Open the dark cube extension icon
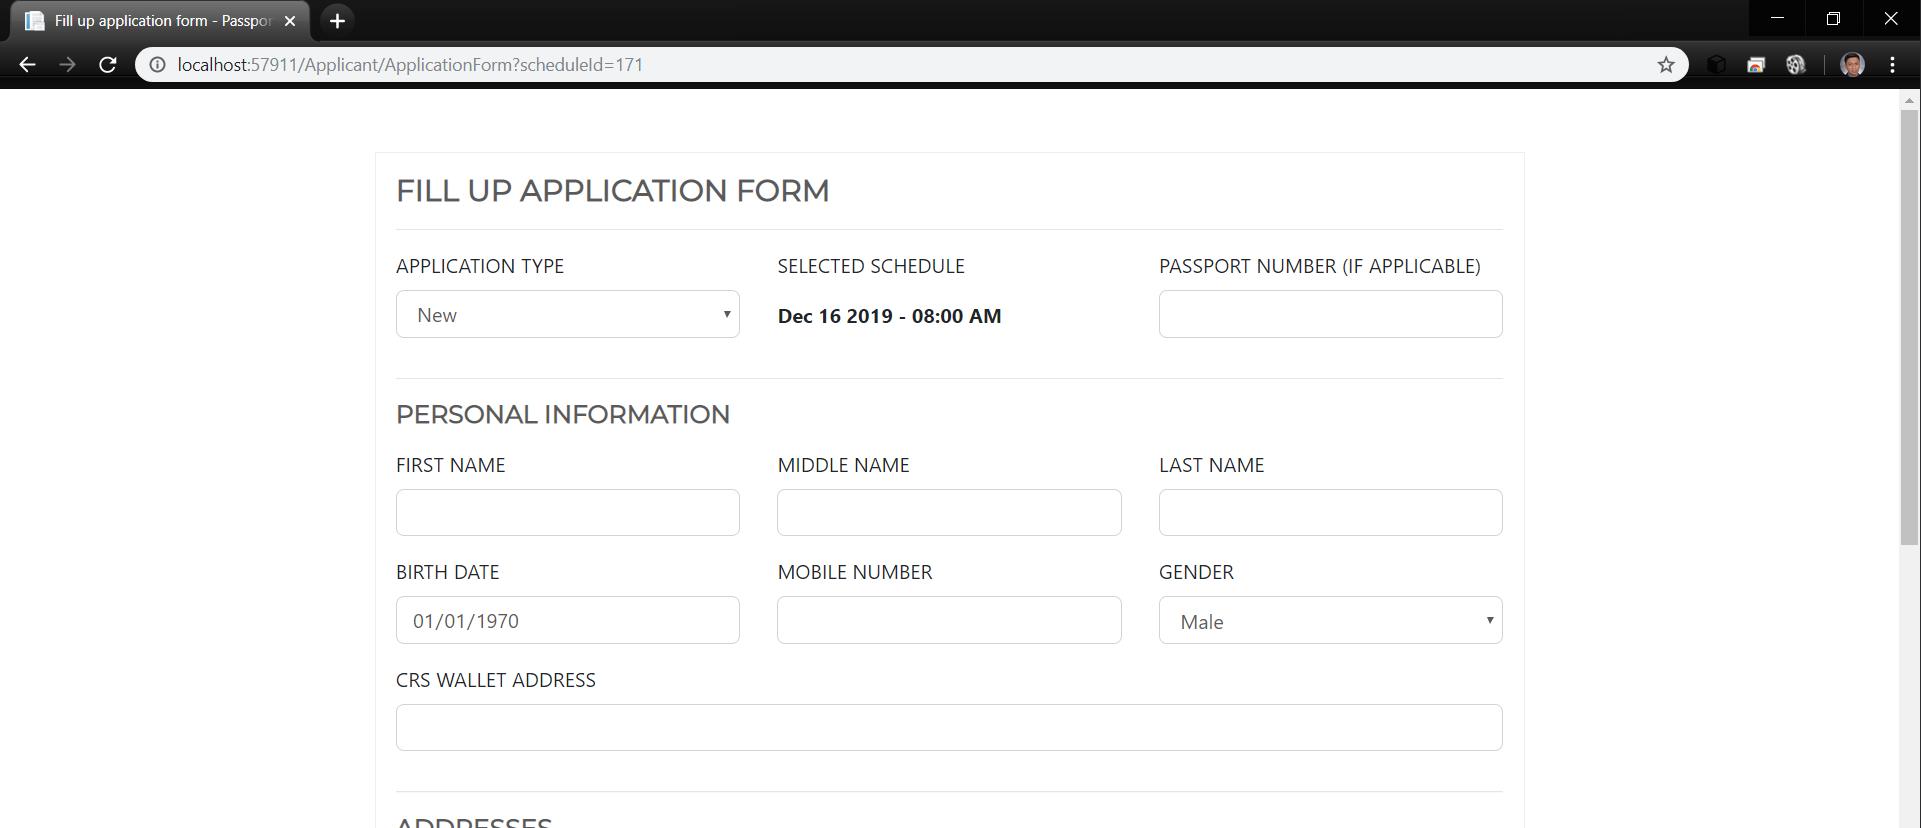Image resolution: width=1921 pixels, height=828 pixels. point(1717,65)
